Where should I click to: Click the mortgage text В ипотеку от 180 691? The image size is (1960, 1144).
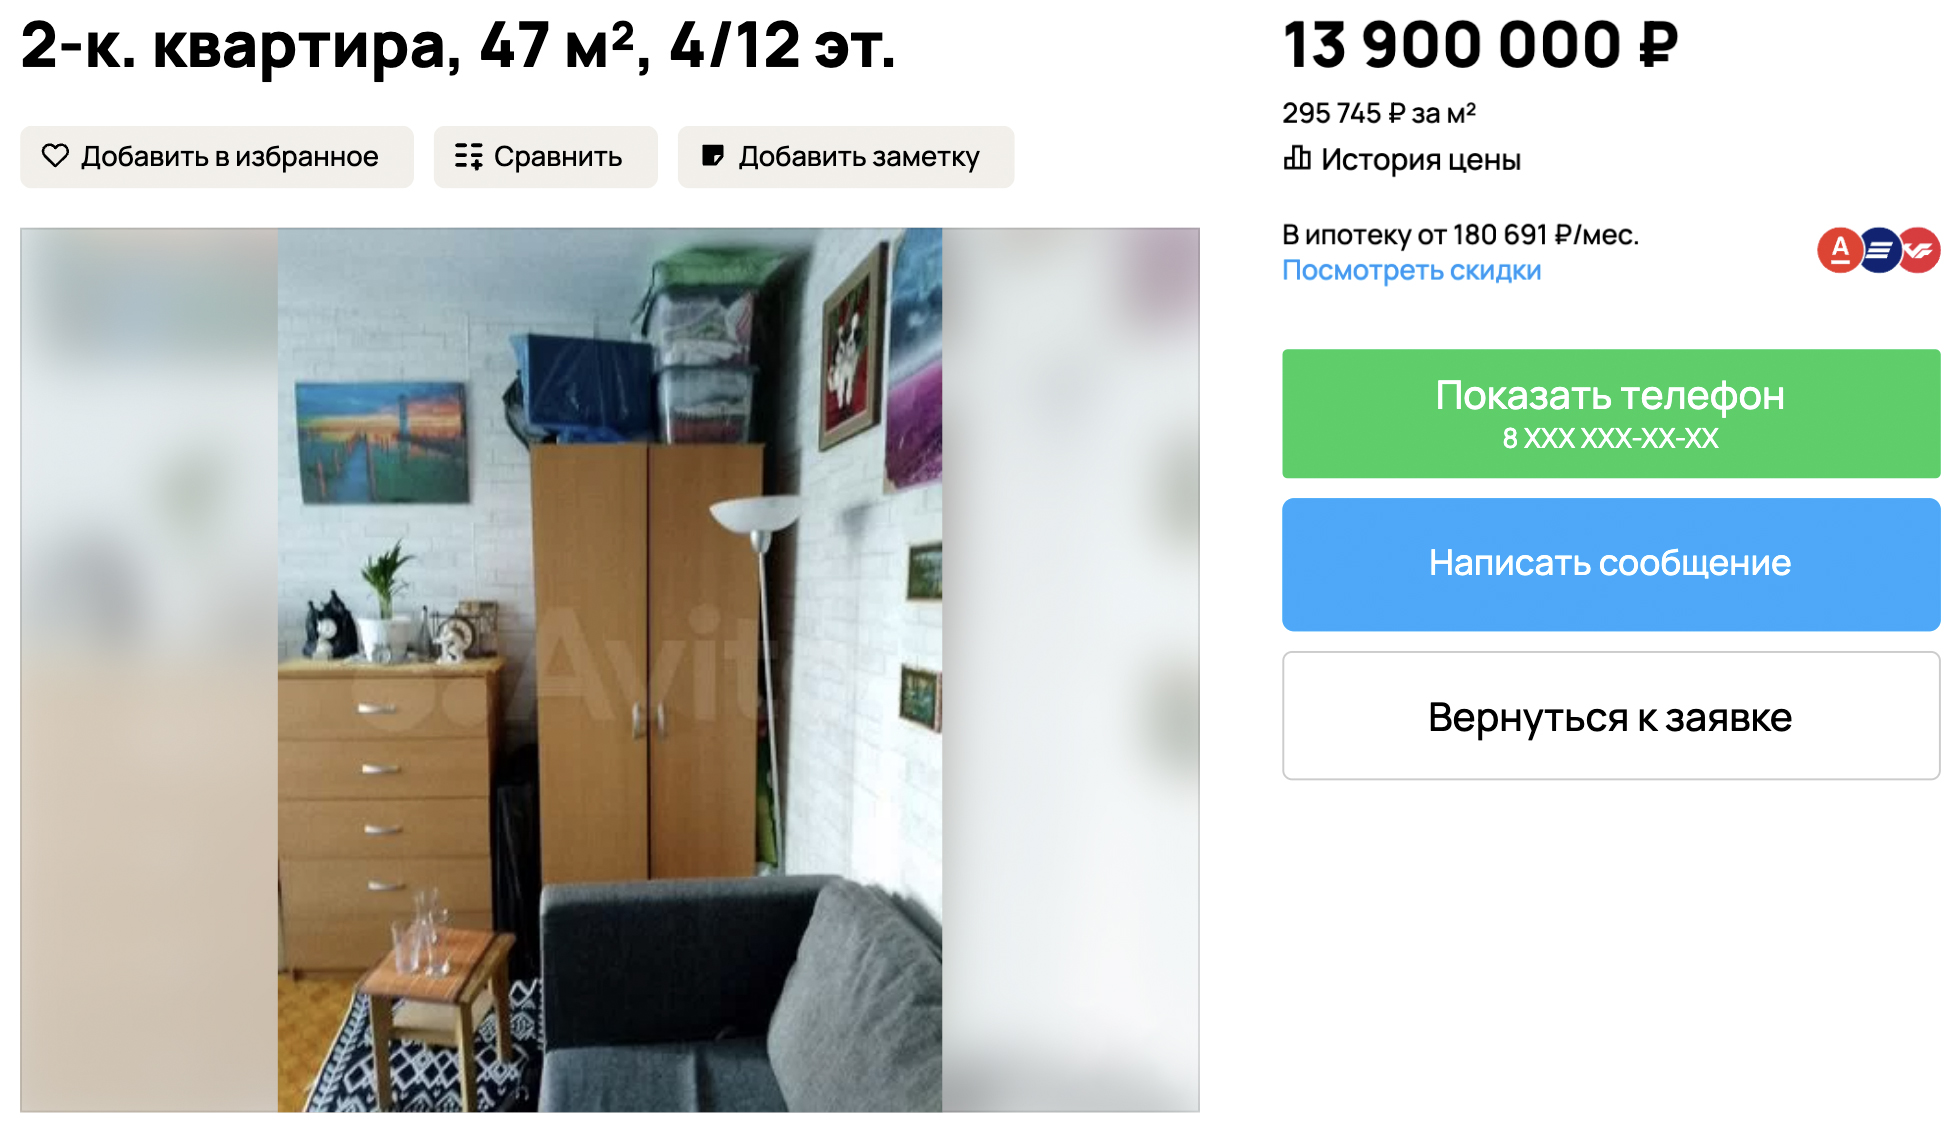1460,235
